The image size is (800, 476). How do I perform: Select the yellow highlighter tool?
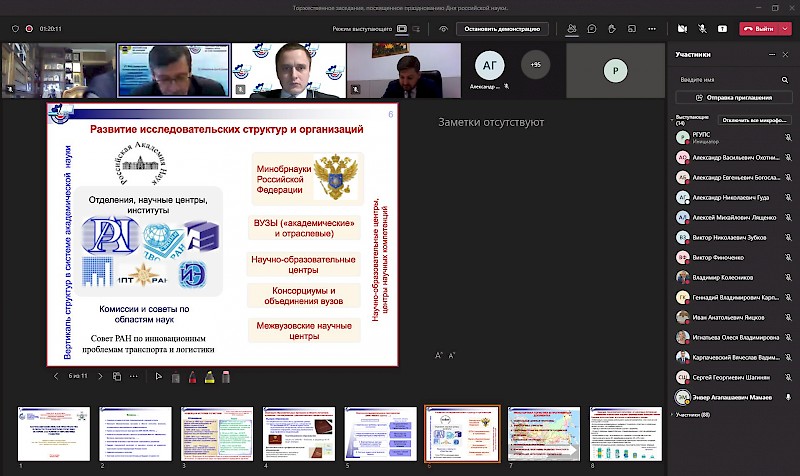pos(209,377)
